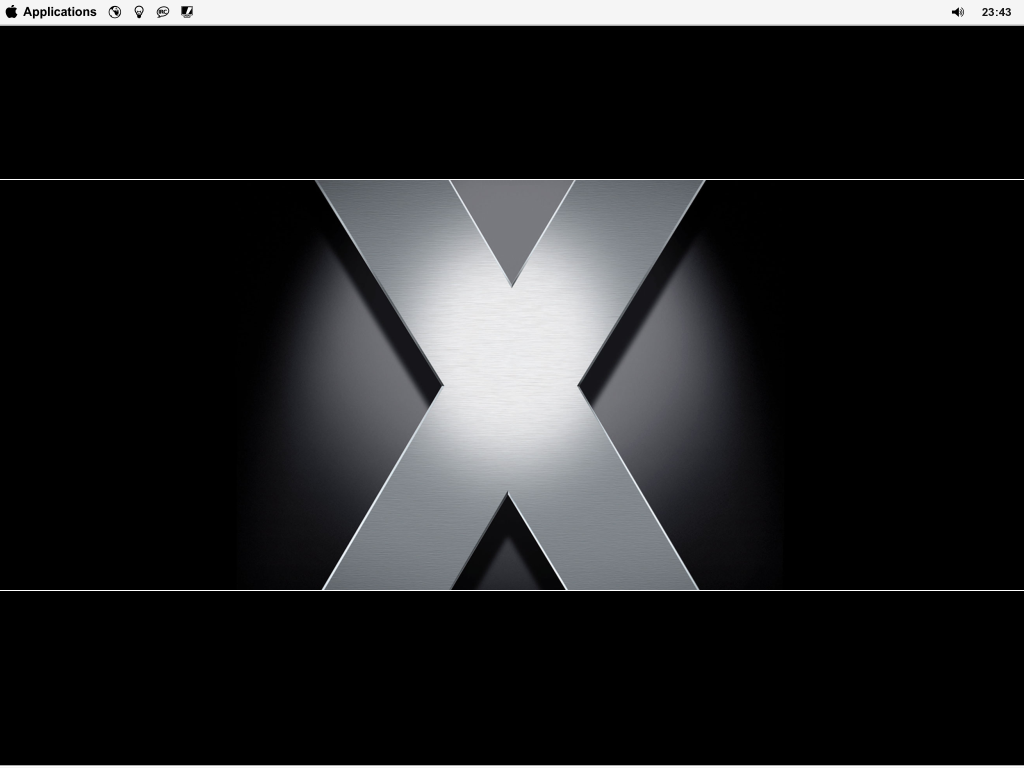
Task: Open the light bulb launcher icon
Action: point(139,12)
